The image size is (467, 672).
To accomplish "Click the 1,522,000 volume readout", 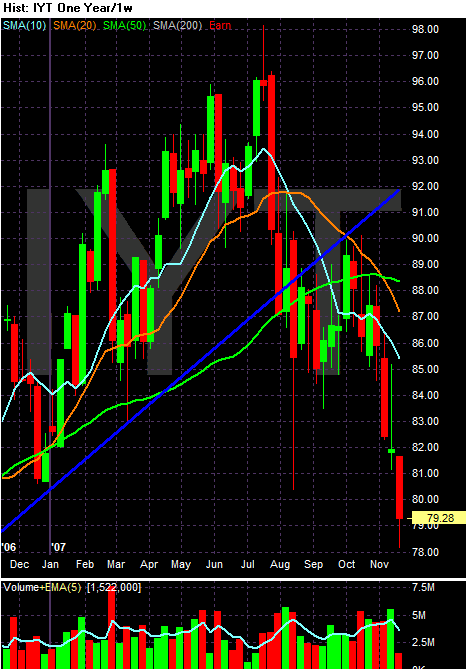I will tap(114, 587).
